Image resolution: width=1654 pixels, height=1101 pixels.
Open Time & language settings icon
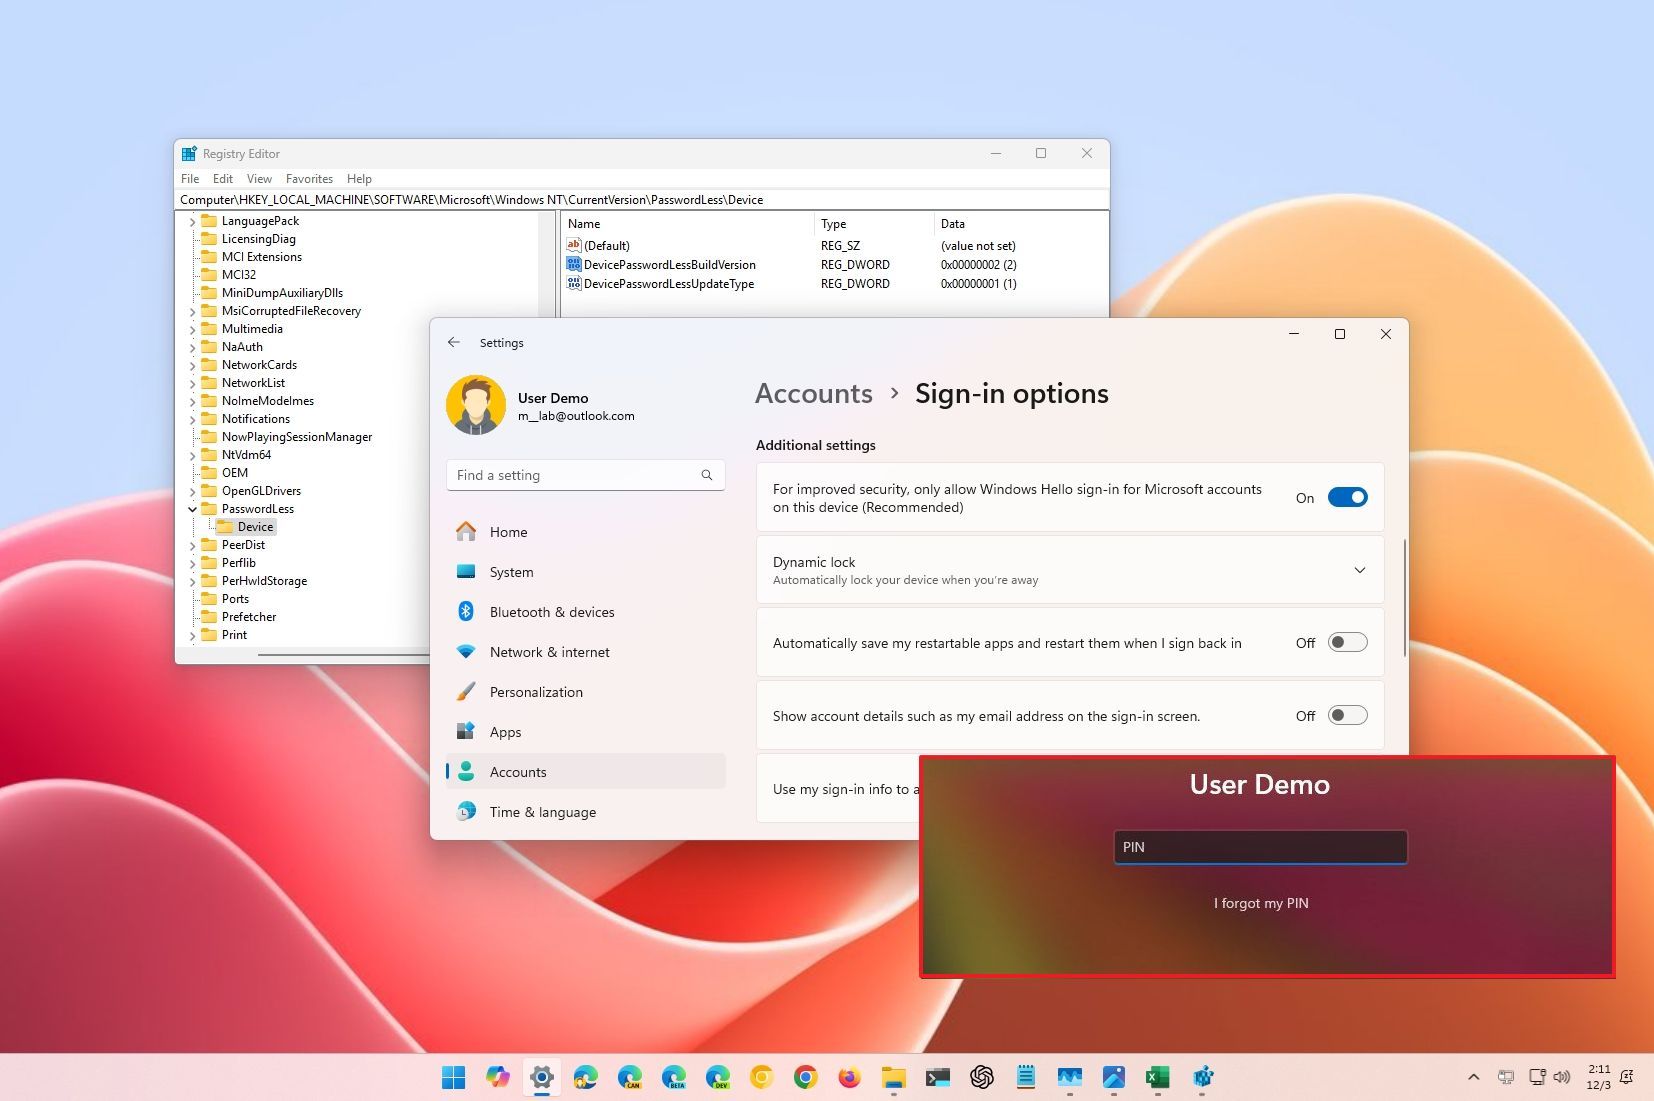(467, 811)
